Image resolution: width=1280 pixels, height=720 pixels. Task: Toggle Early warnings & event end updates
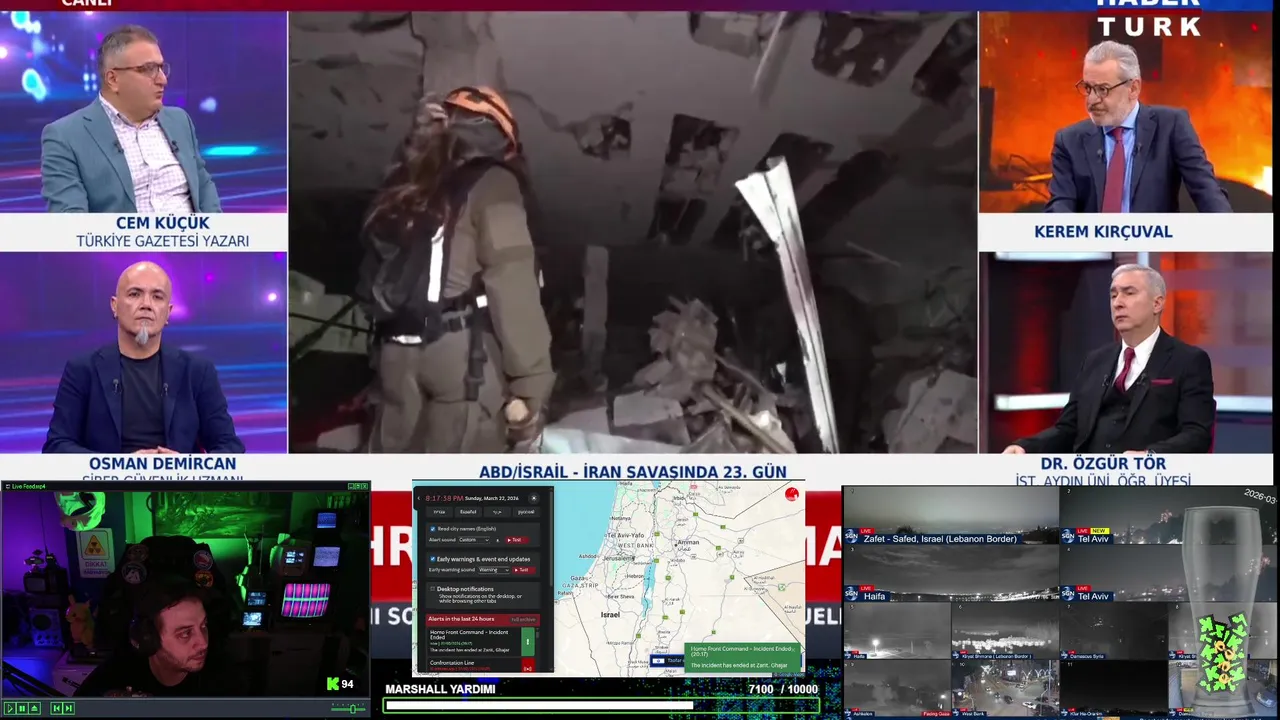pos(433,559)
